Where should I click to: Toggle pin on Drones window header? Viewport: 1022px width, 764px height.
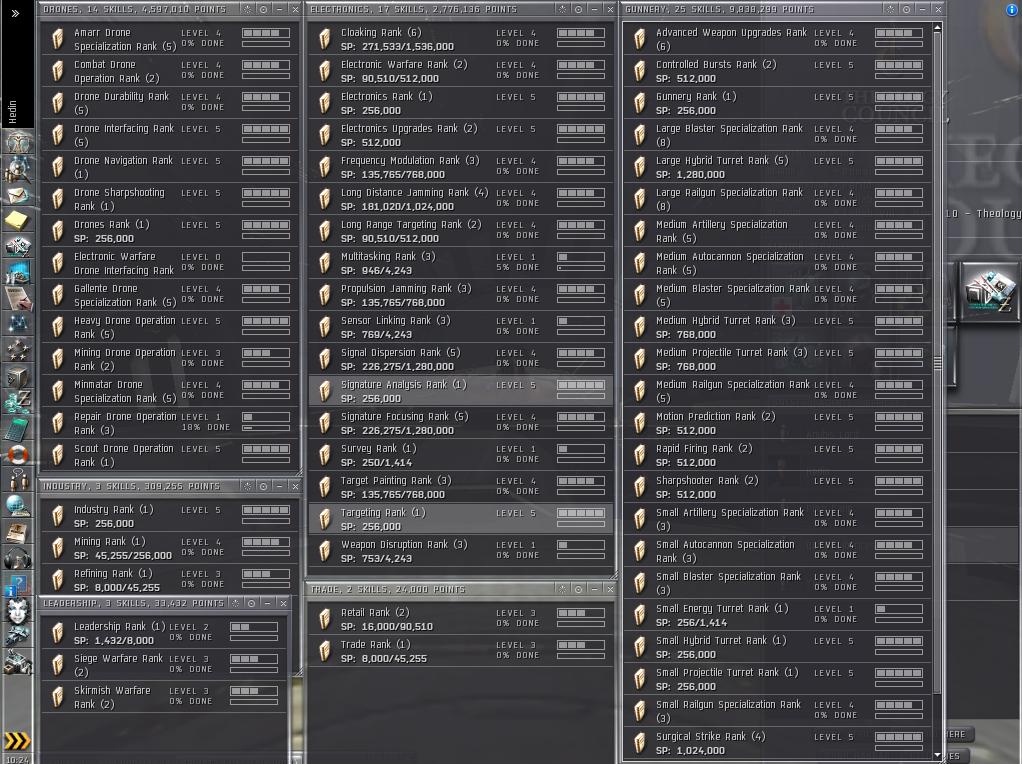248,9
